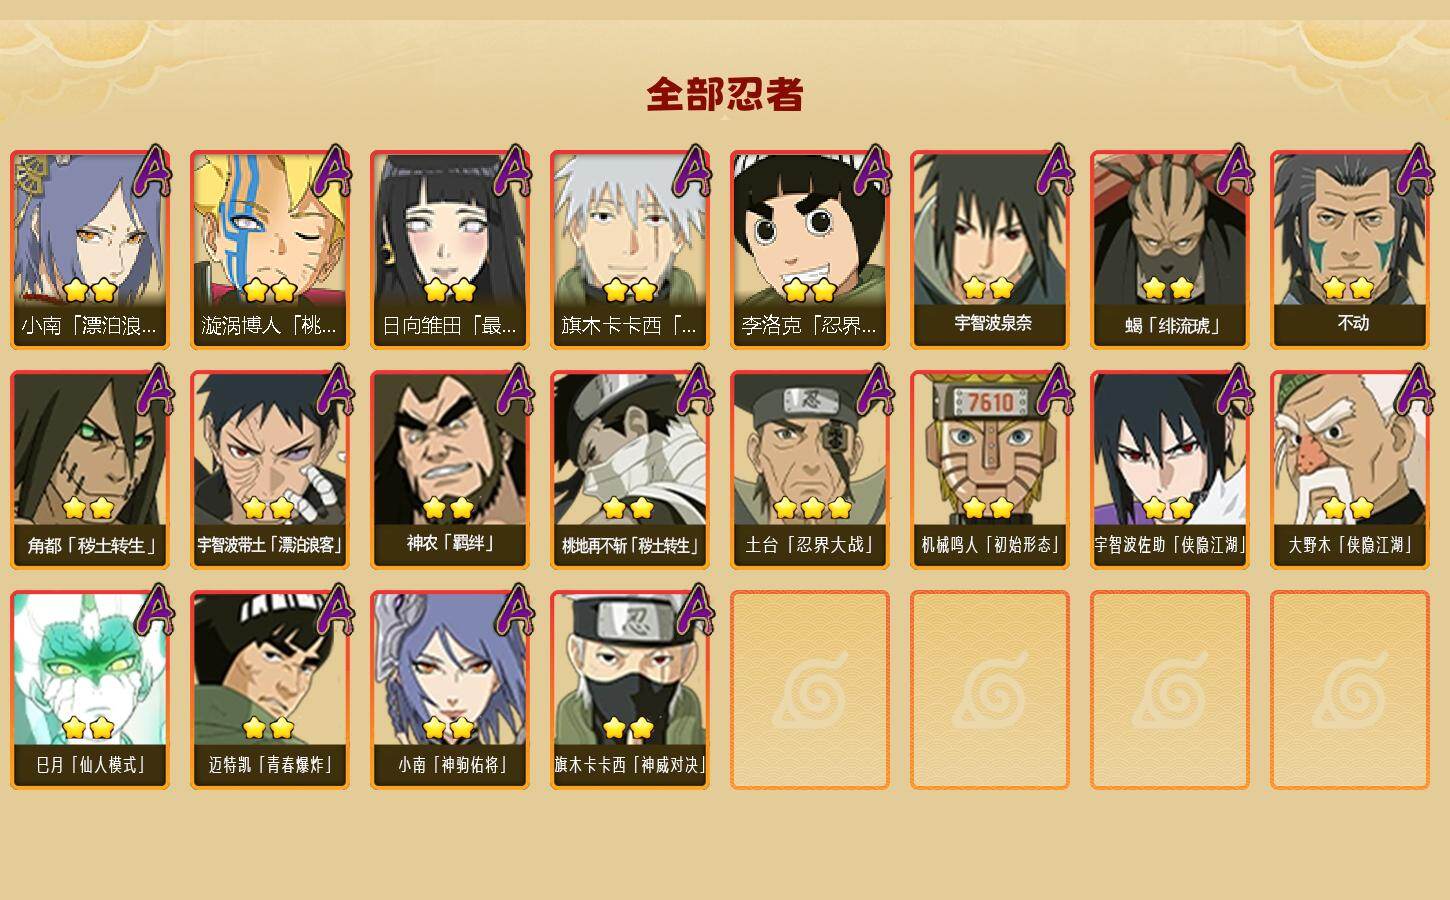The width and height of the screenshot is (1450, 900).
Task: Select the 桃地再不斩「秽土转生」 card
Action: 630,470
